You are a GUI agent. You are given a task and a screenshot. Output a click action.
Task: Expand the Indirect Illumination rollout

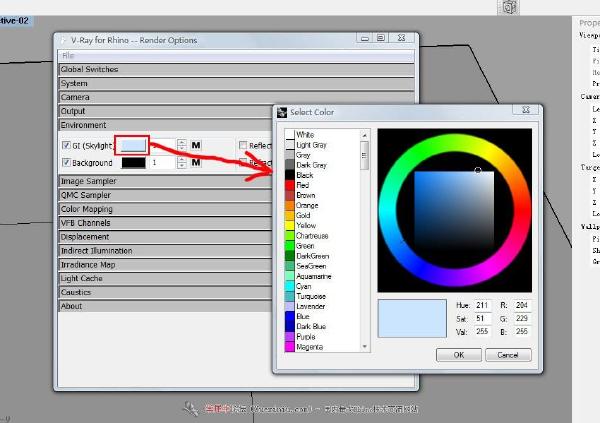click(165, 251)
